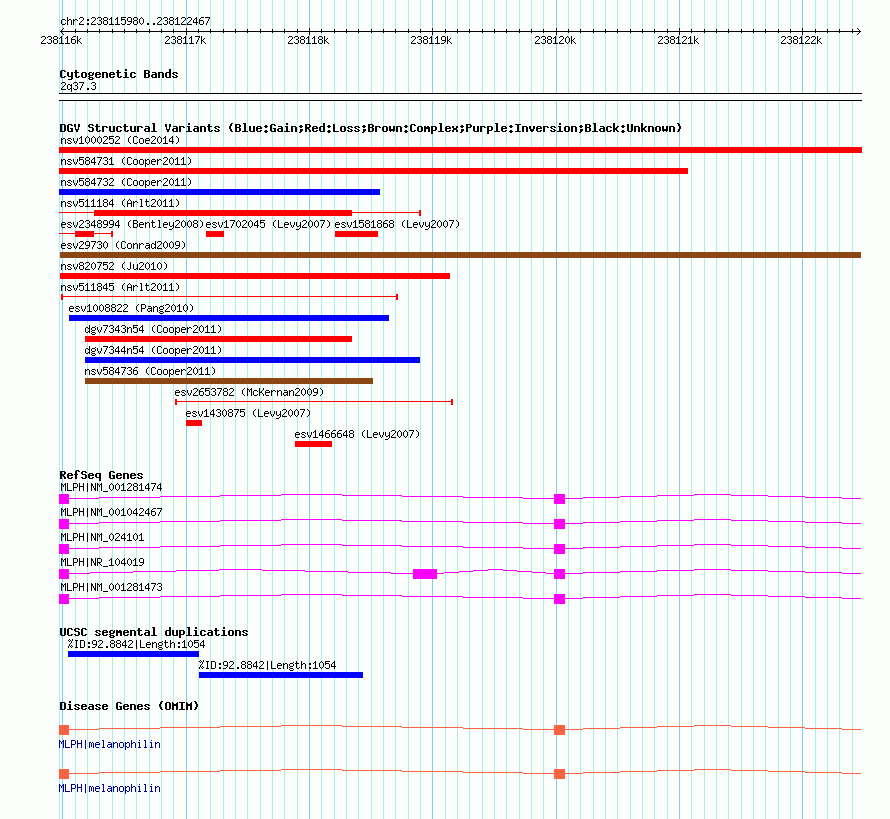Click the 238122k ruler label
890x819 pixels.
pos(801,40)
